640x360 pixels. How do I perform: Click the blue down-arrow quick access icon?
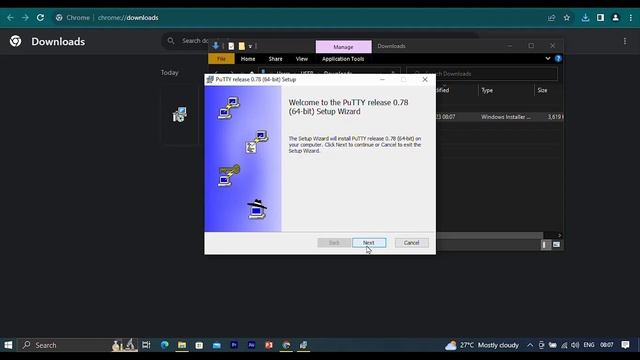pyautogui.click(x=216, y=46)
